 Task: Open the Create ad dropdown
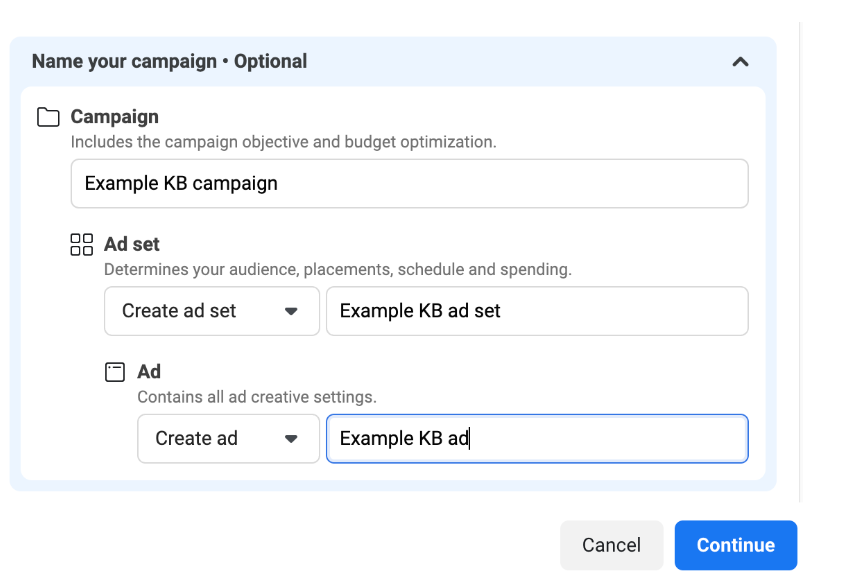click(229, 439)
